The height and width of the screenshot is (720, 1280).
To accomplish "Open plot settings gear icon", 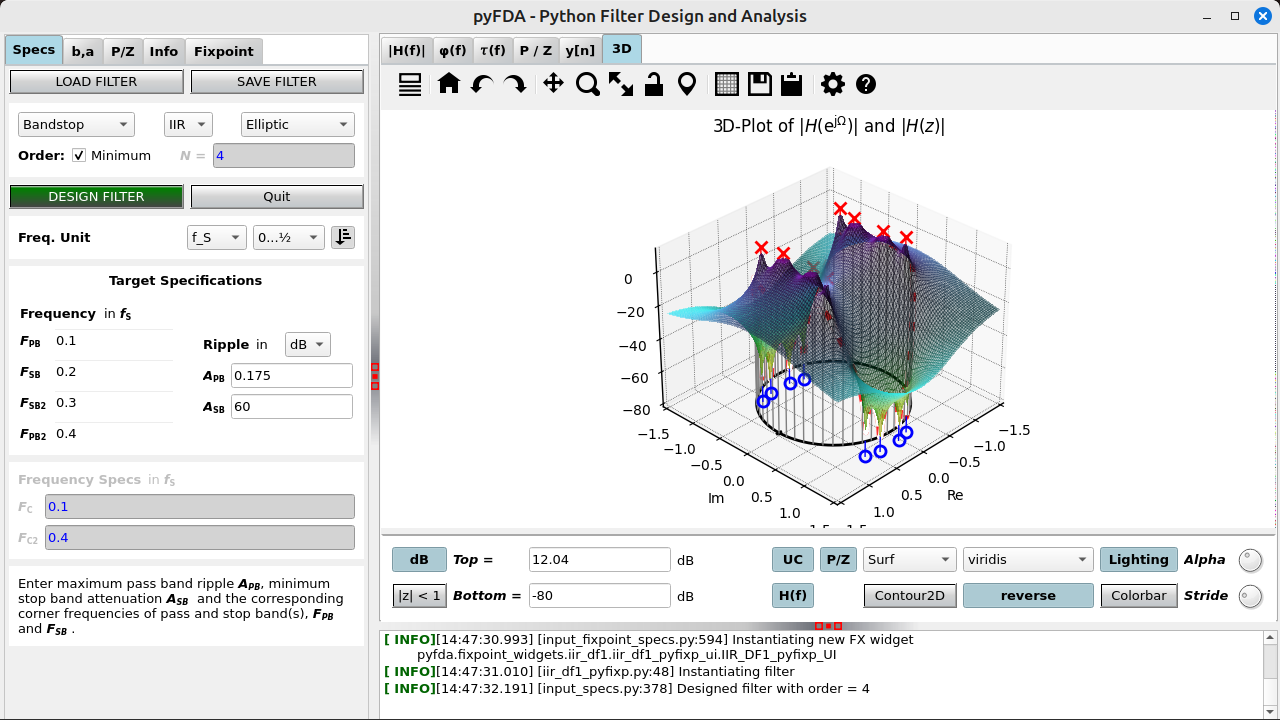I will click(x=833, y=85).
